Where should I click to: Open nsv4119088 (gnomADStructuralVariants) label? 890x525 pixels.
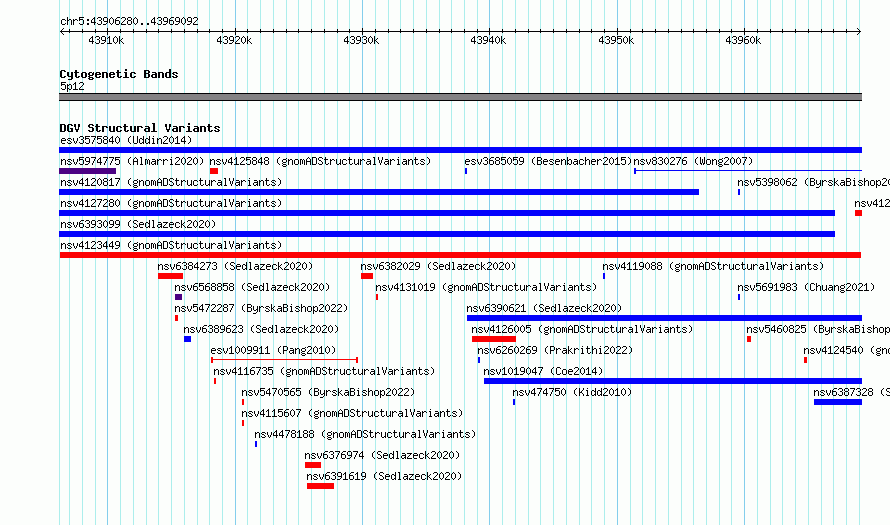click(x=713, y=266)
